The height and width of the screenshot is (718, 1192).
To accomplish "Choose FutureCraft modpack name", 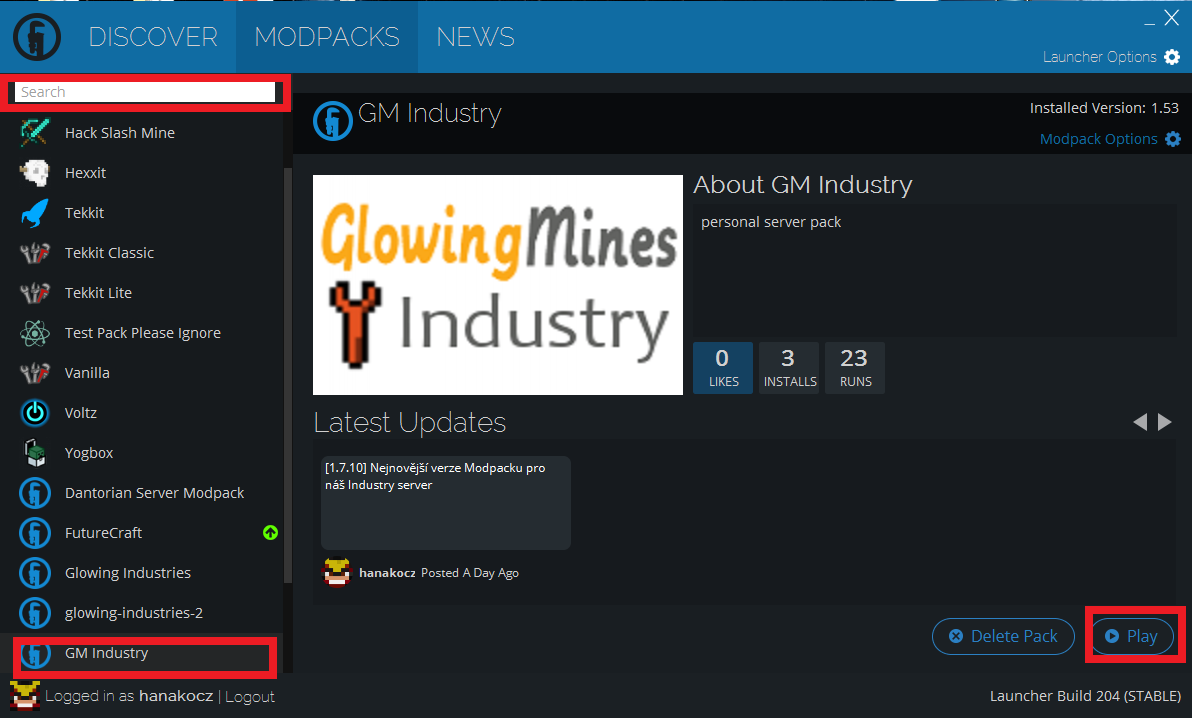I will coord(103,533).
